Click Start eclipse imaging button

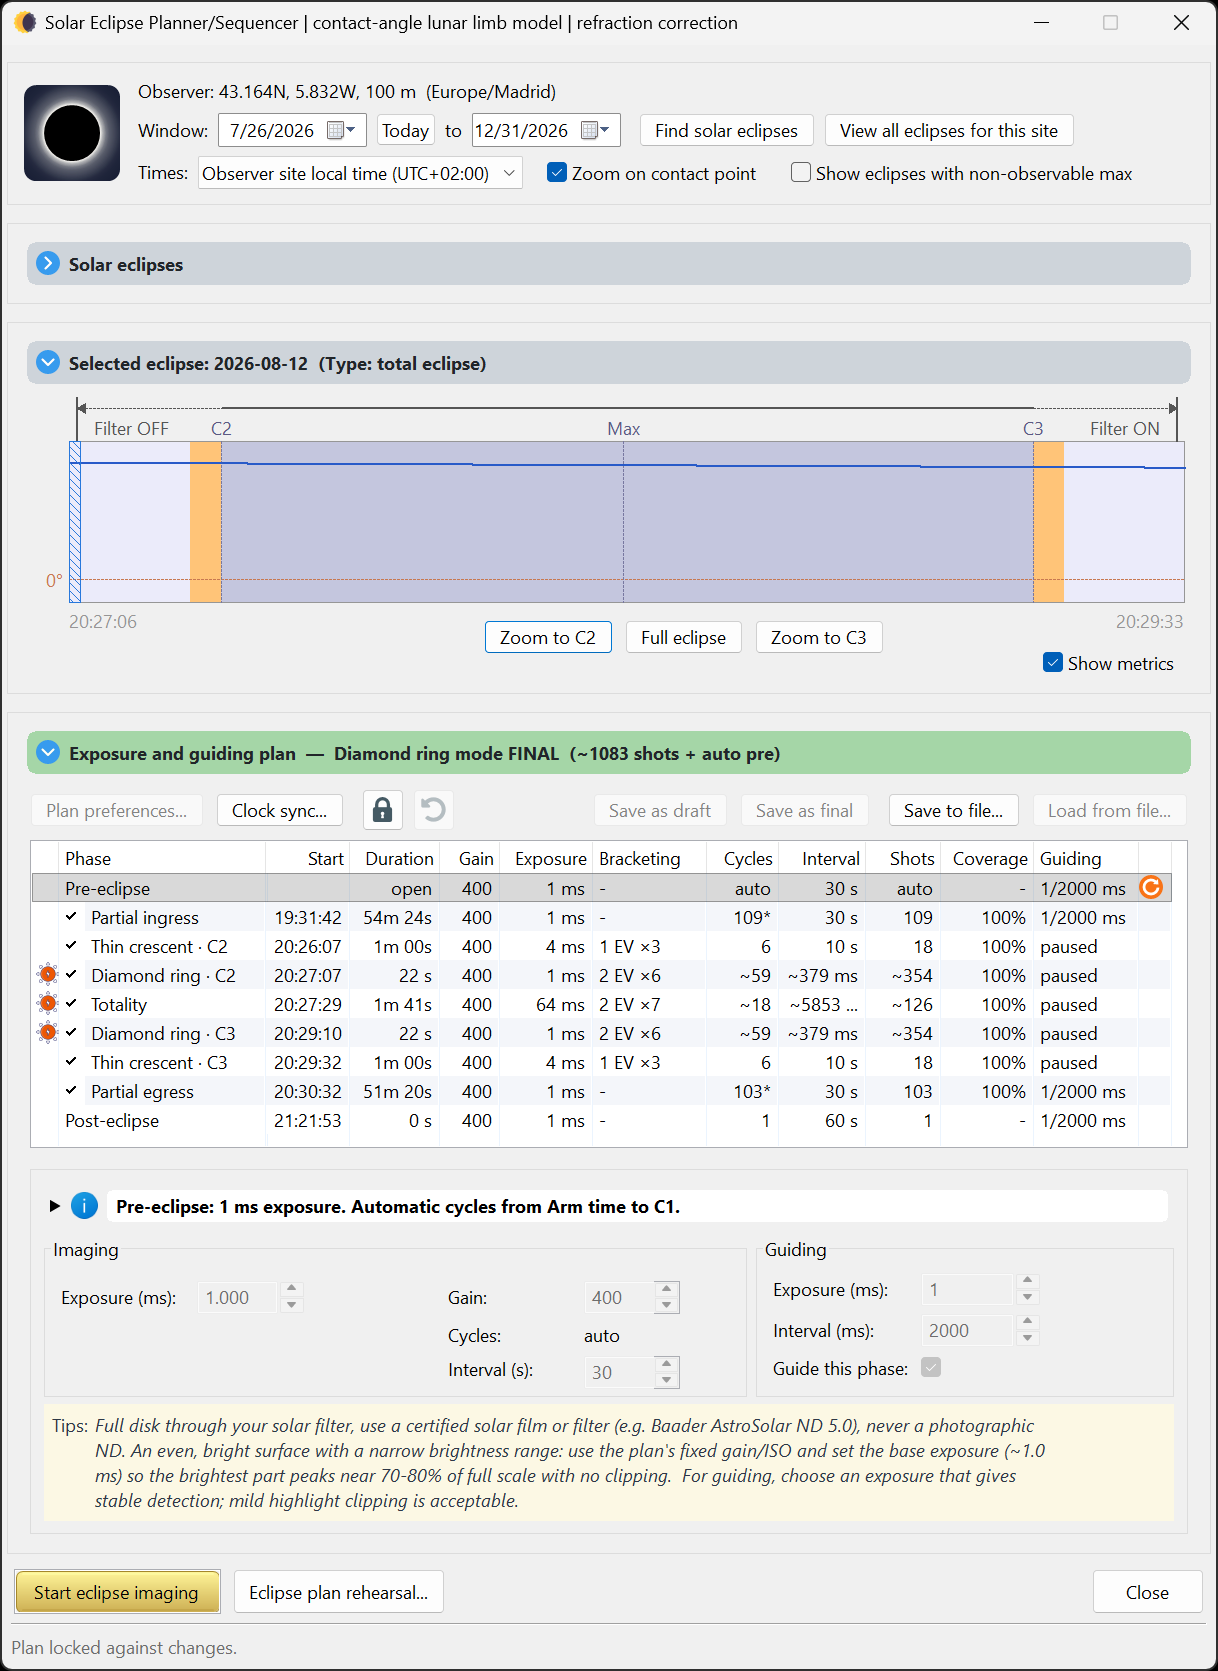point(117,1592)
